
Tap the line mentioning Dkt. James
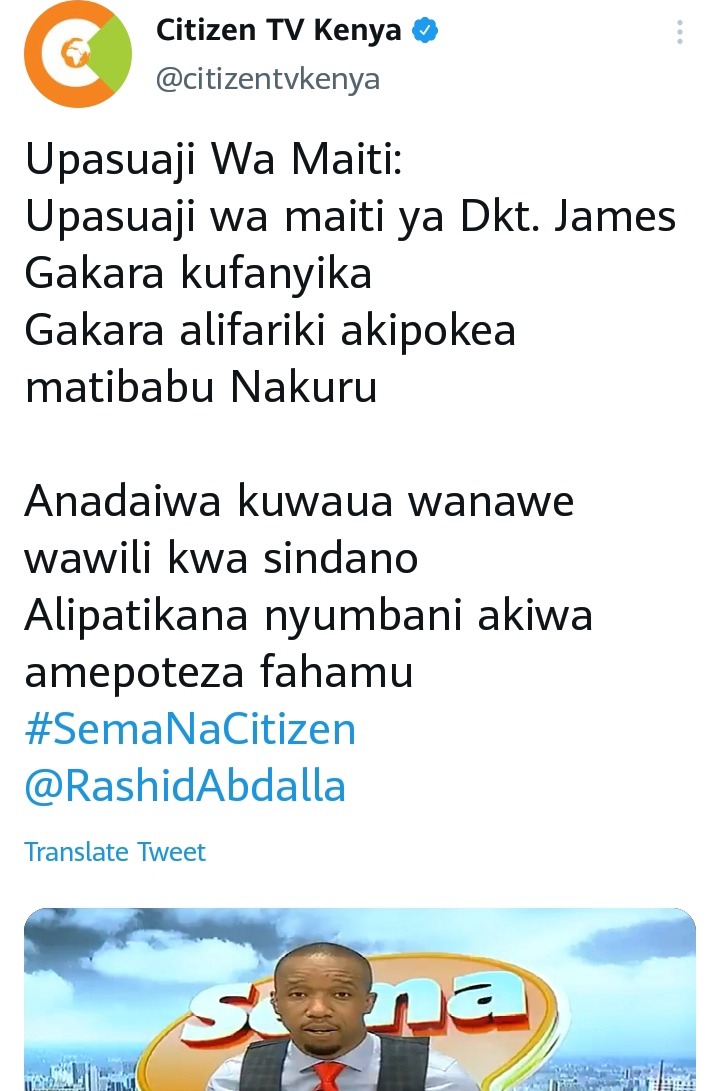(351, 216)
